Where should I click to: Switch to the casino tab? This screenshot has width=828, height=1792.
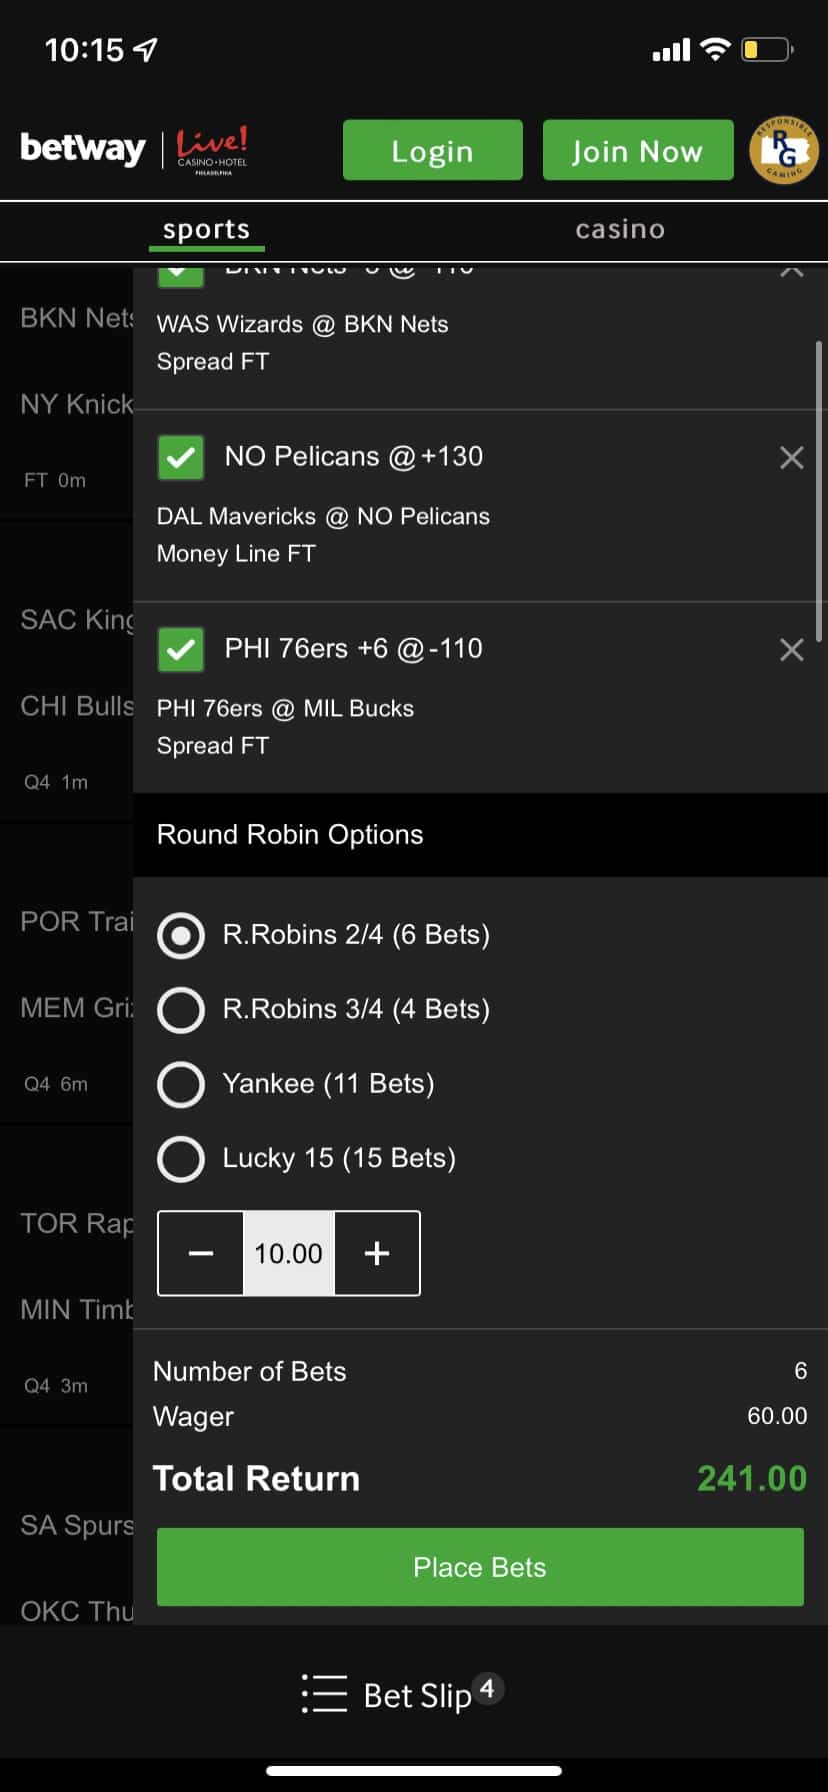click(x=619, y=229)
